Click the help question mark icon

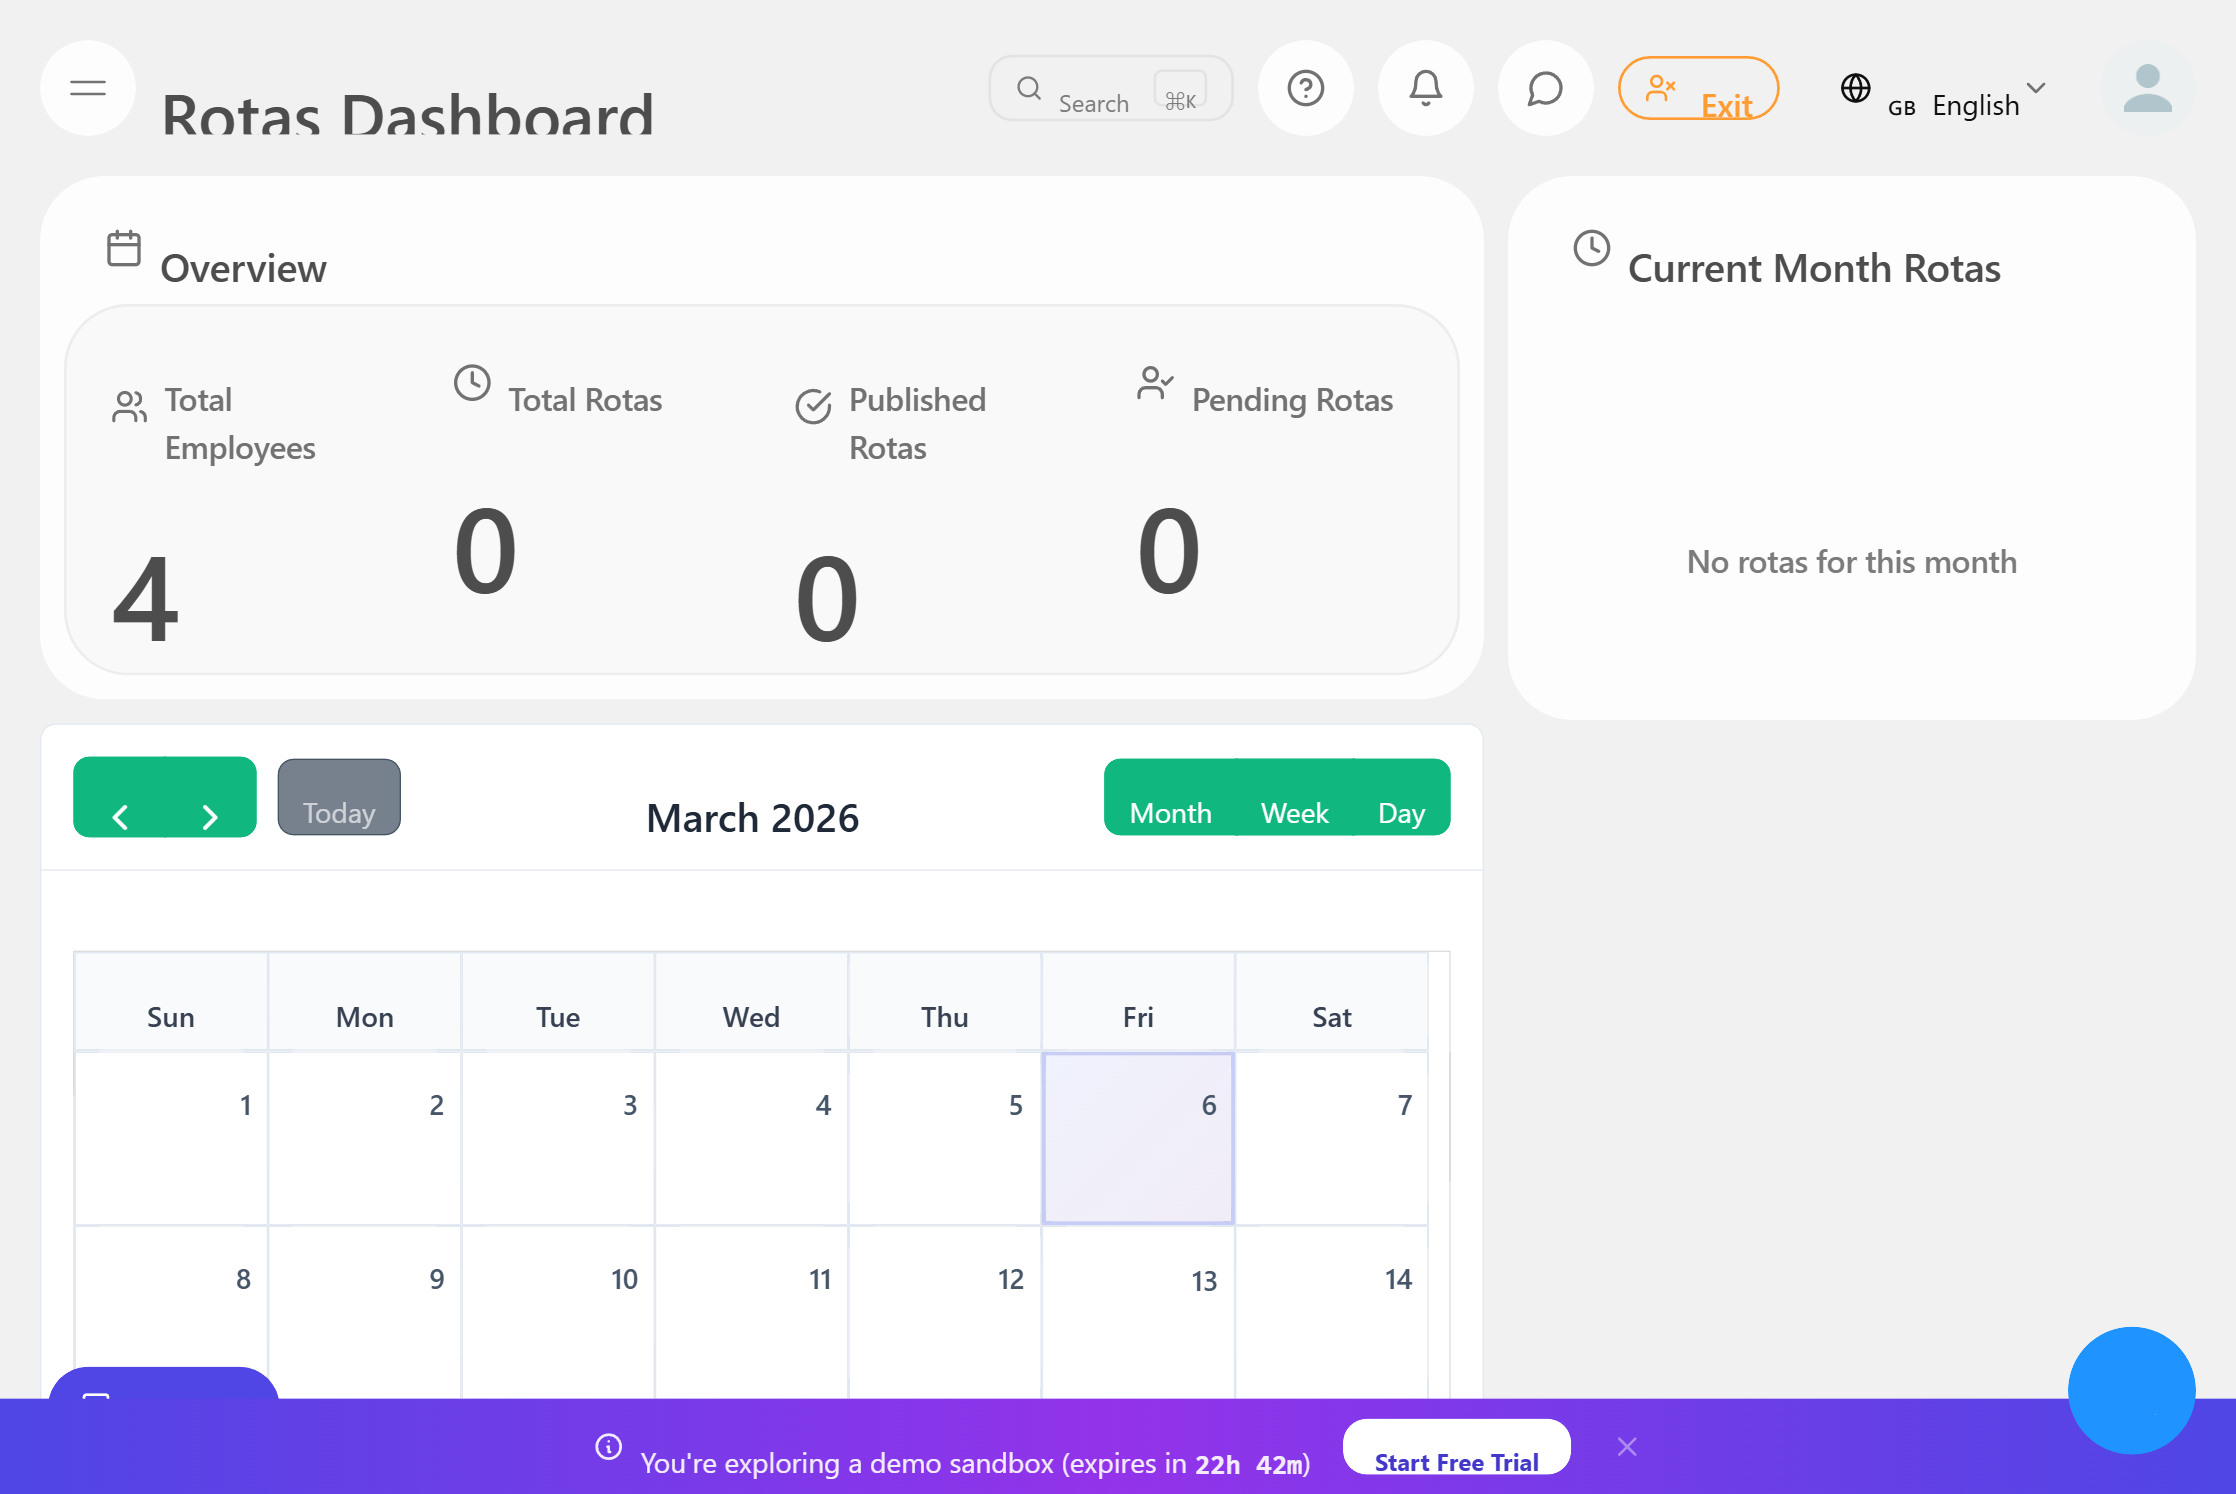point(1306,88)
